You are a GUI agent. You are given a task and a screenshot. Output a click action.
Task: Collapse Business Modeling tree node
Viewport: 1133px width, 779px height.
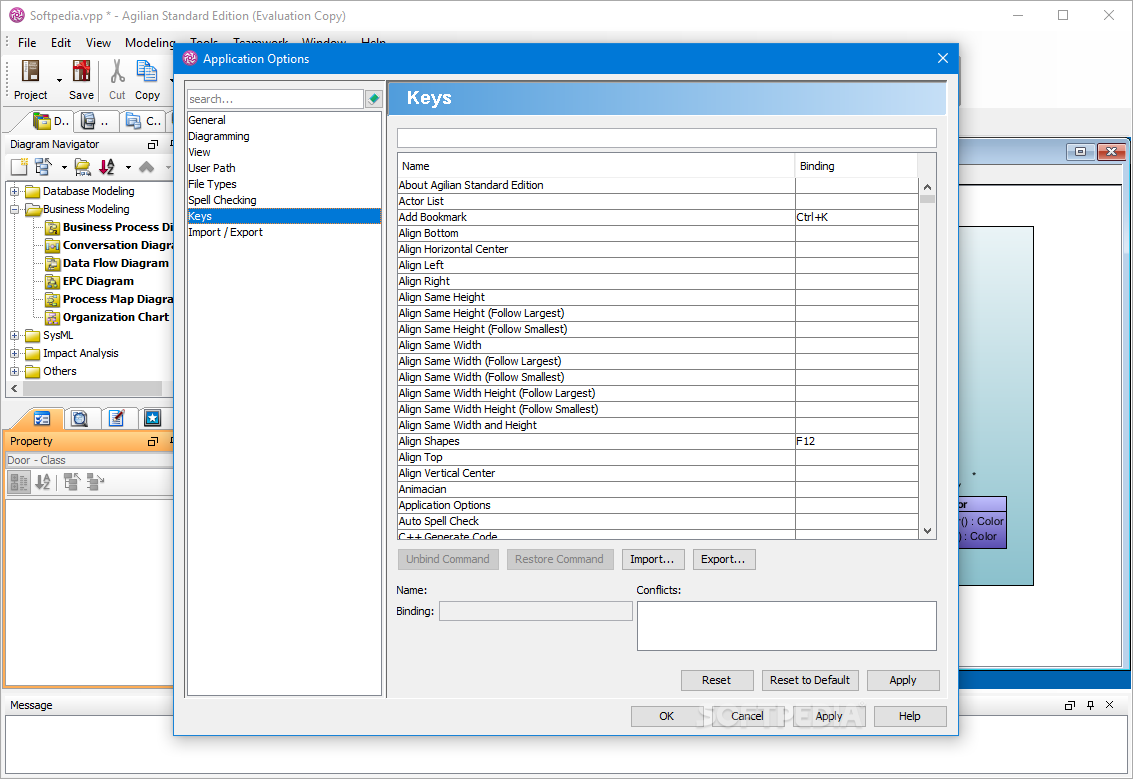[x=14, y=210]
